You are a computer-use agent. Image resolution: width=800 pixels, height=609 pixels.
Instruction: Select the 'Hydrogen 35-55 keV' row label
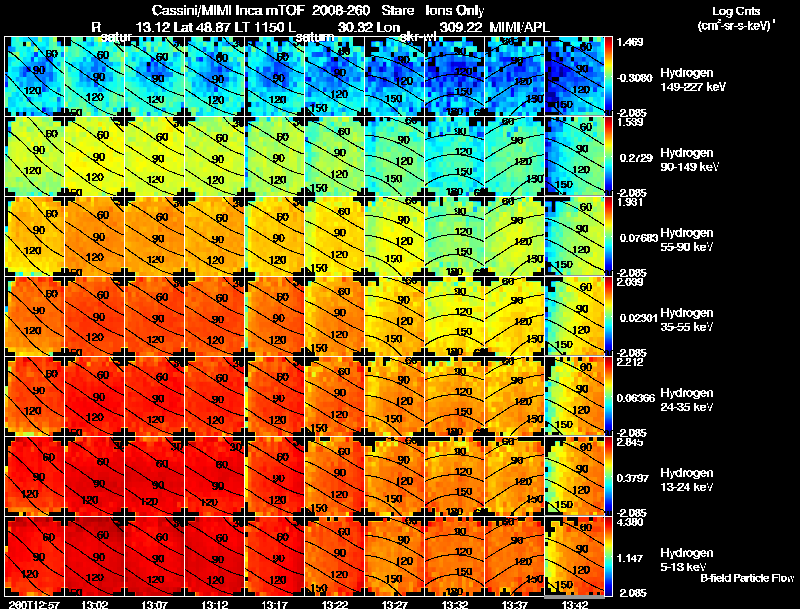click(687, 319)
